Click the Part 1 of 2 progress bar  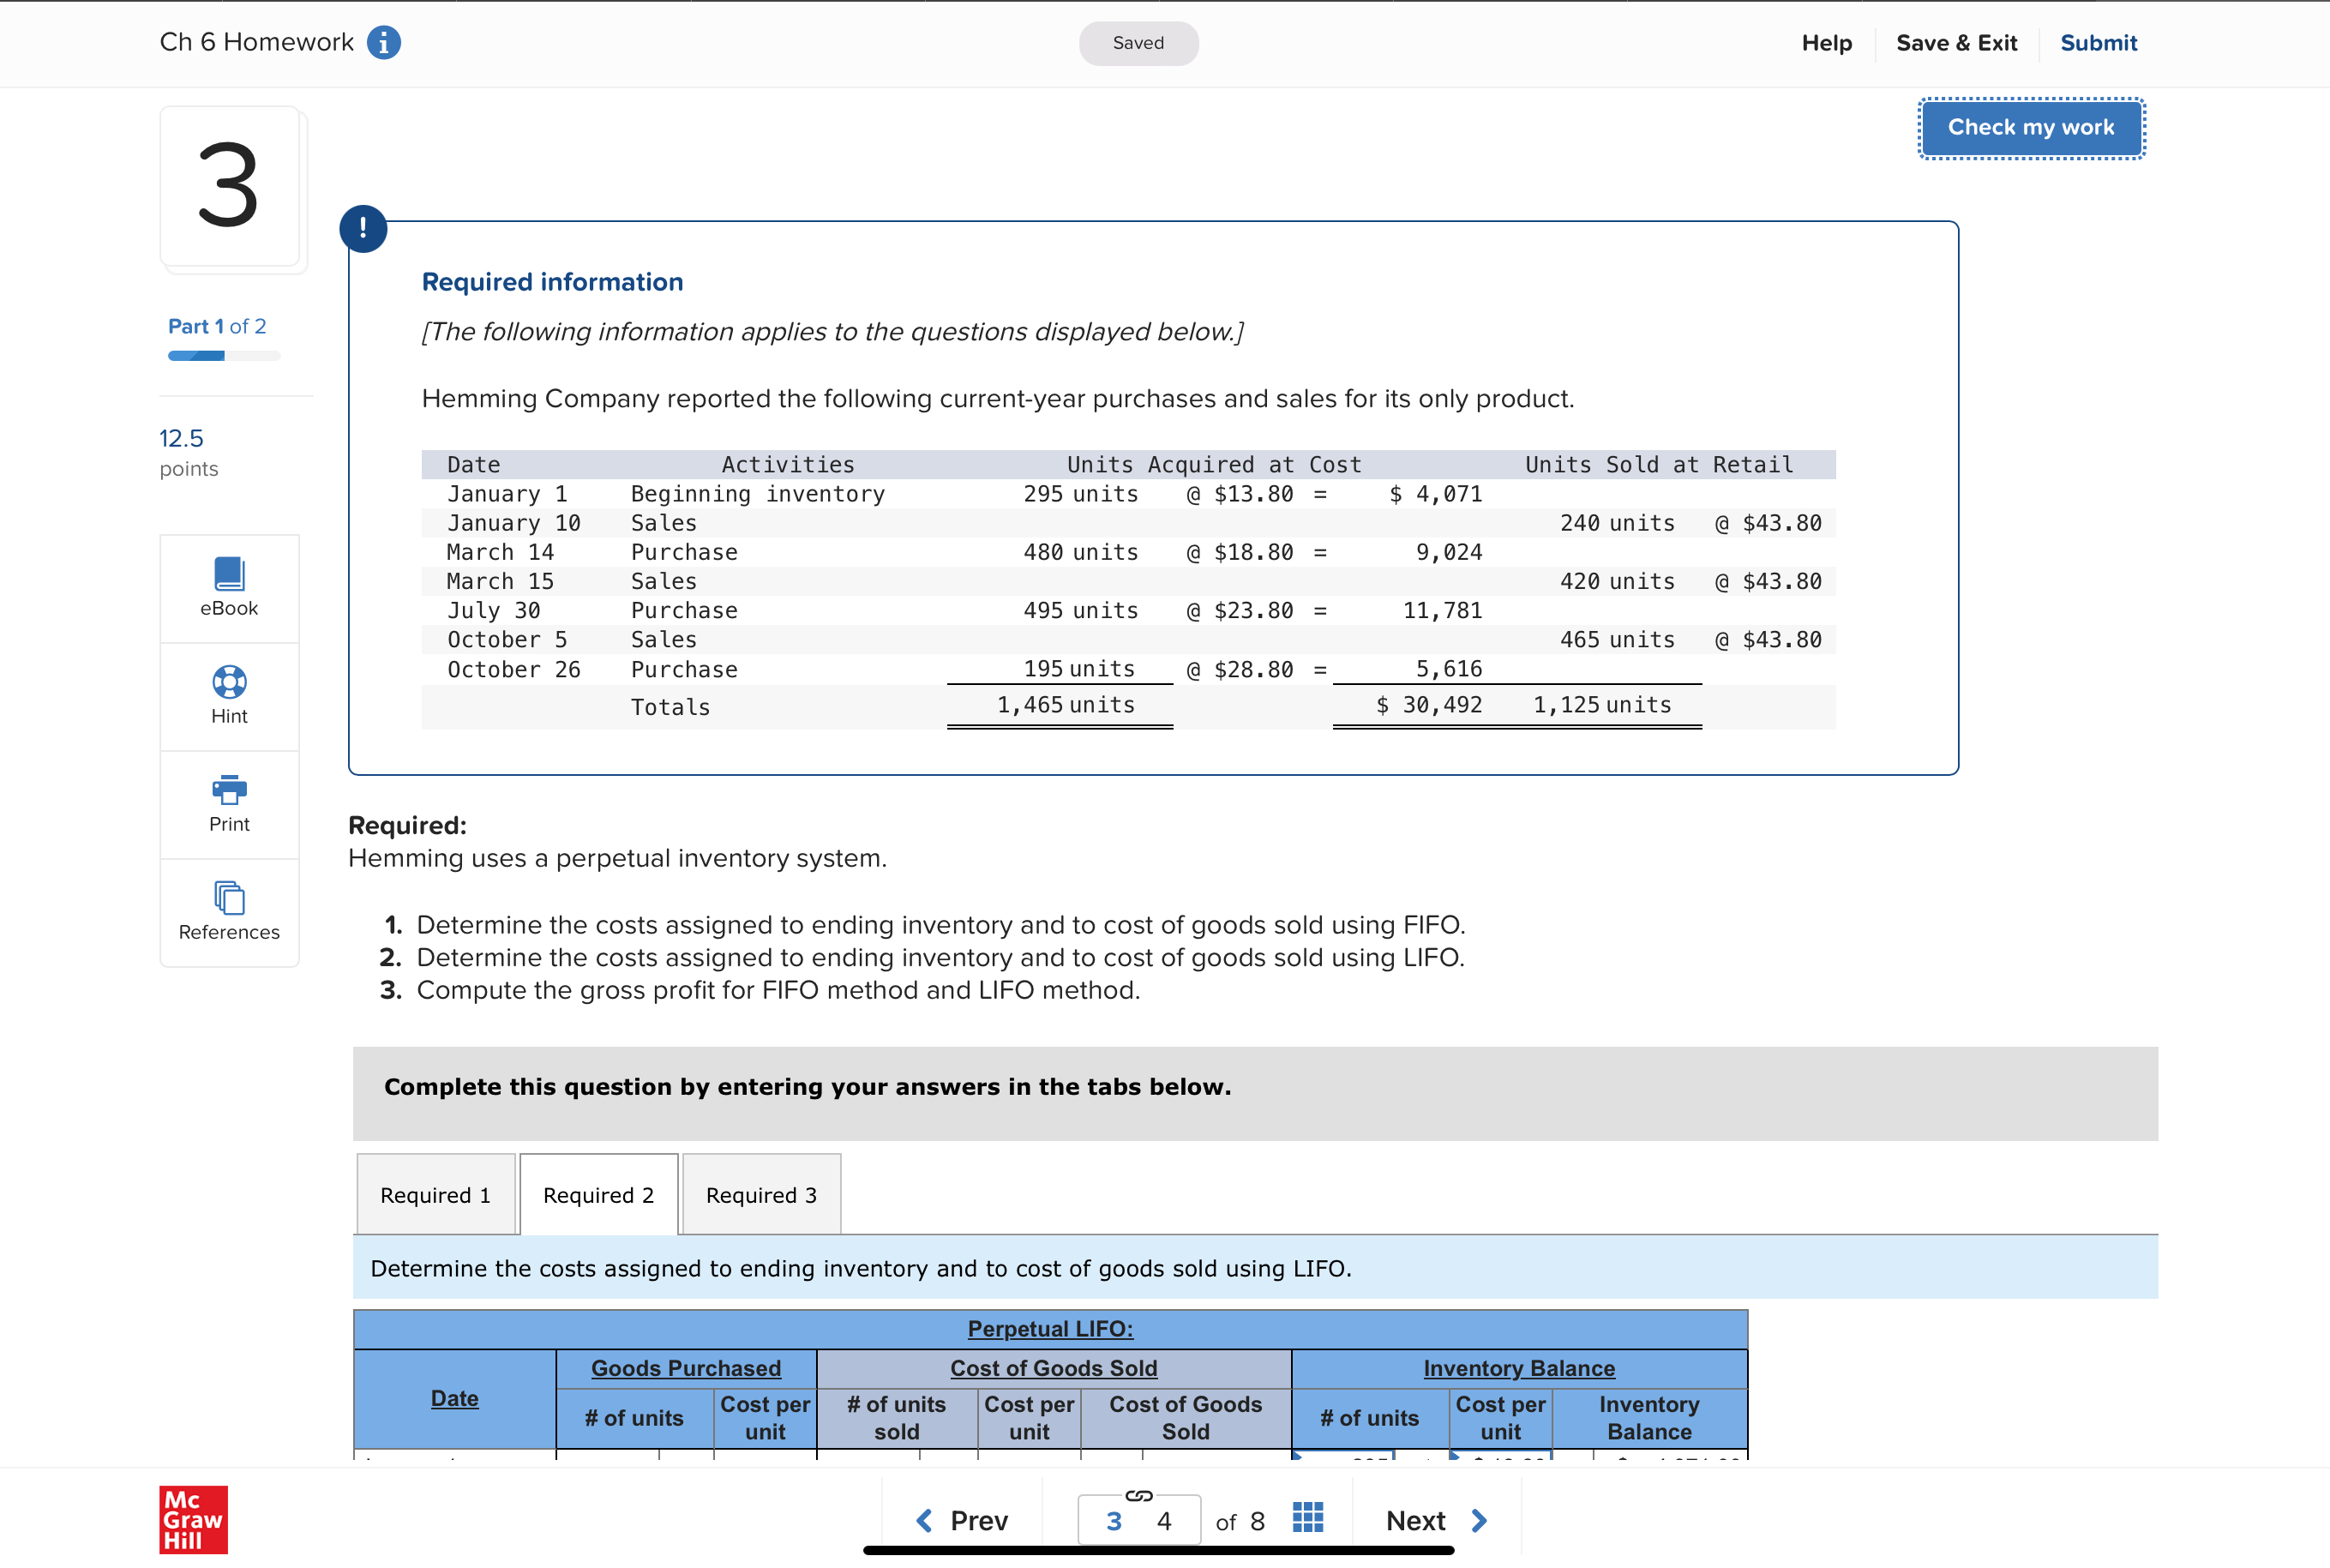point(224,355)
